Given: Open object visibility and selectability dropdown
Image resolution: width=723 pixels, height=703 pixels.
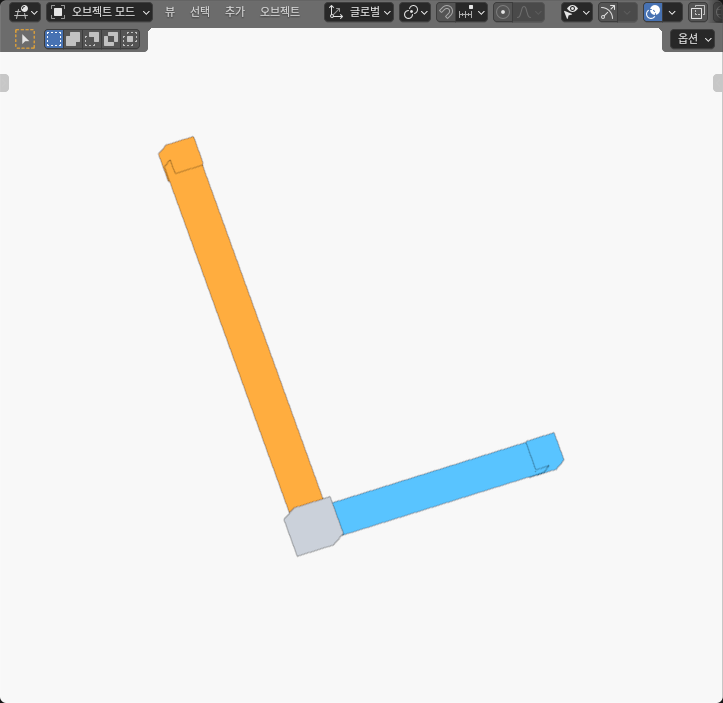Looking at the screenshot, I should 577,12.
